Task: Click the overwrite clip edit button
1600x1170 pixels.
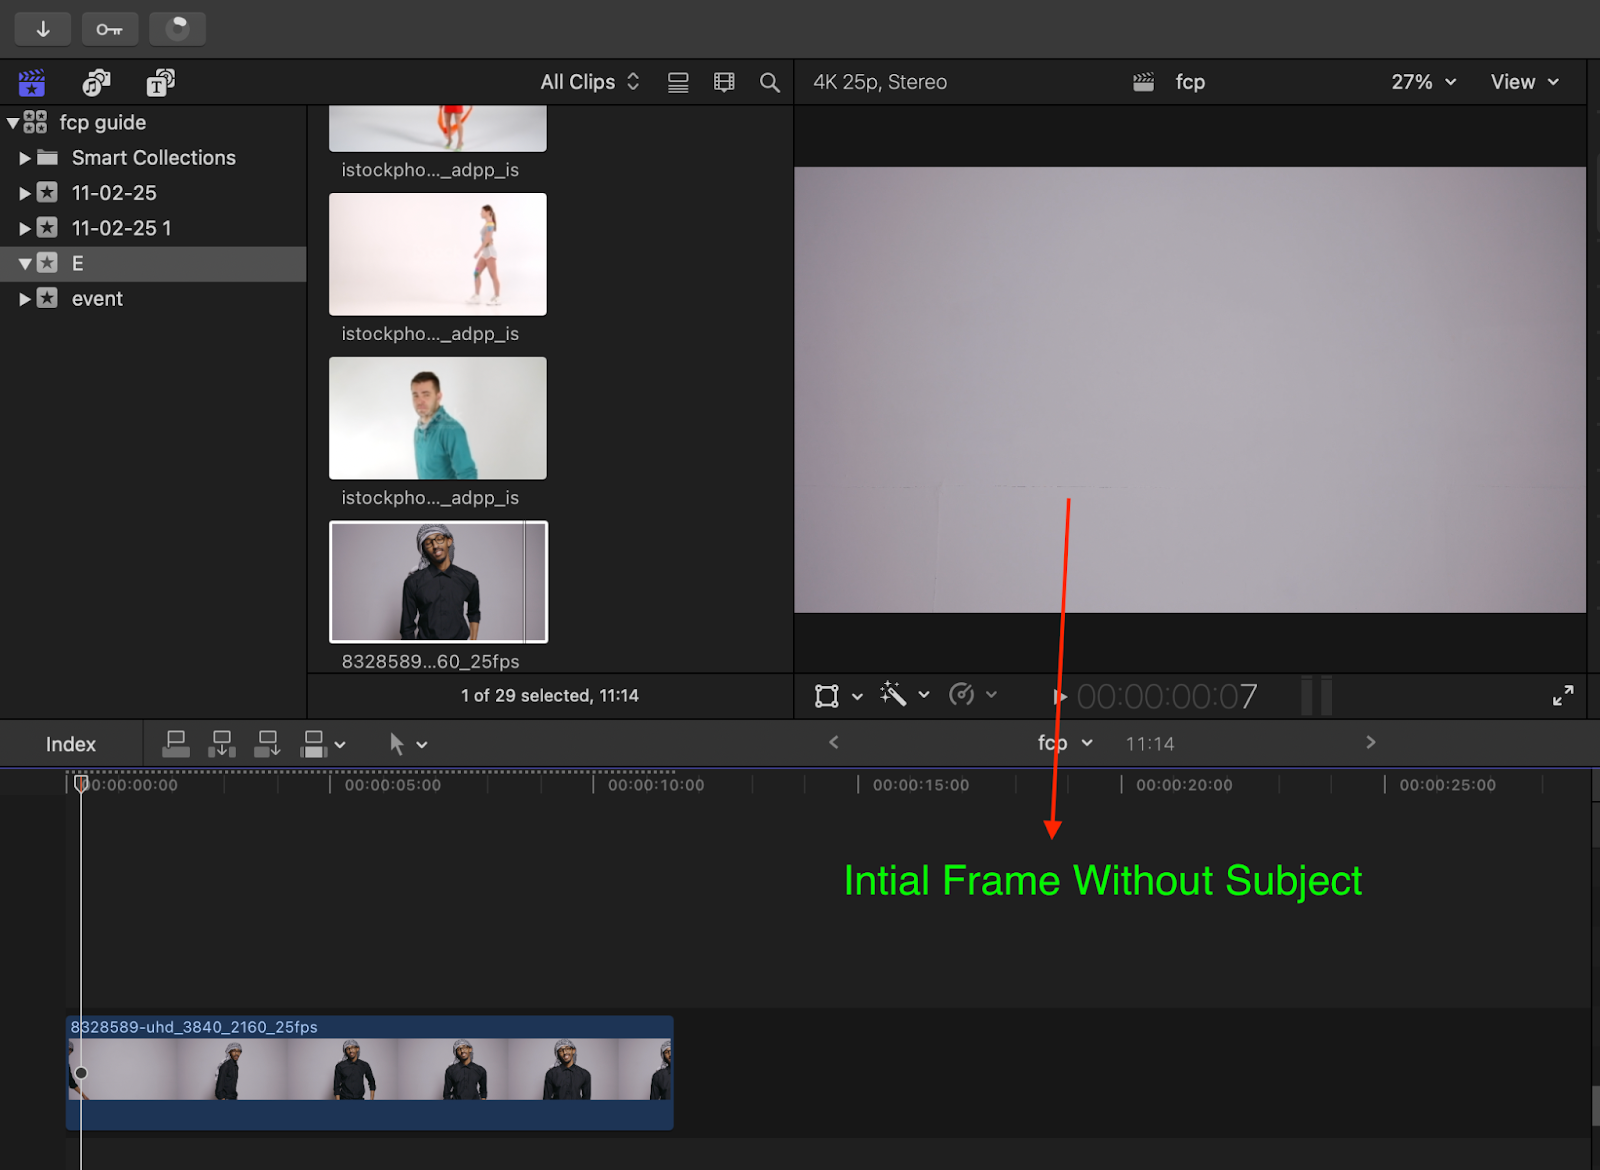Action: [314, 744]
